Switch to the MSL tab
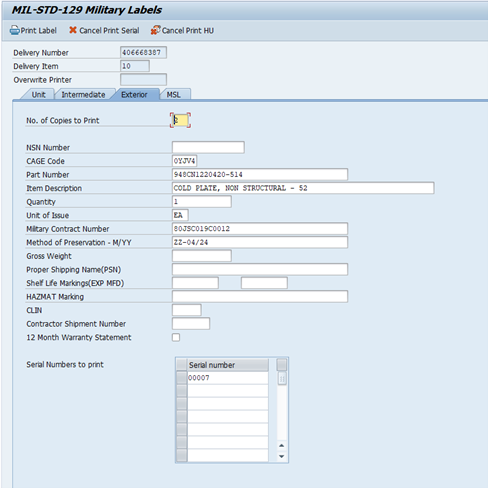488x488 pixels. 174,95
